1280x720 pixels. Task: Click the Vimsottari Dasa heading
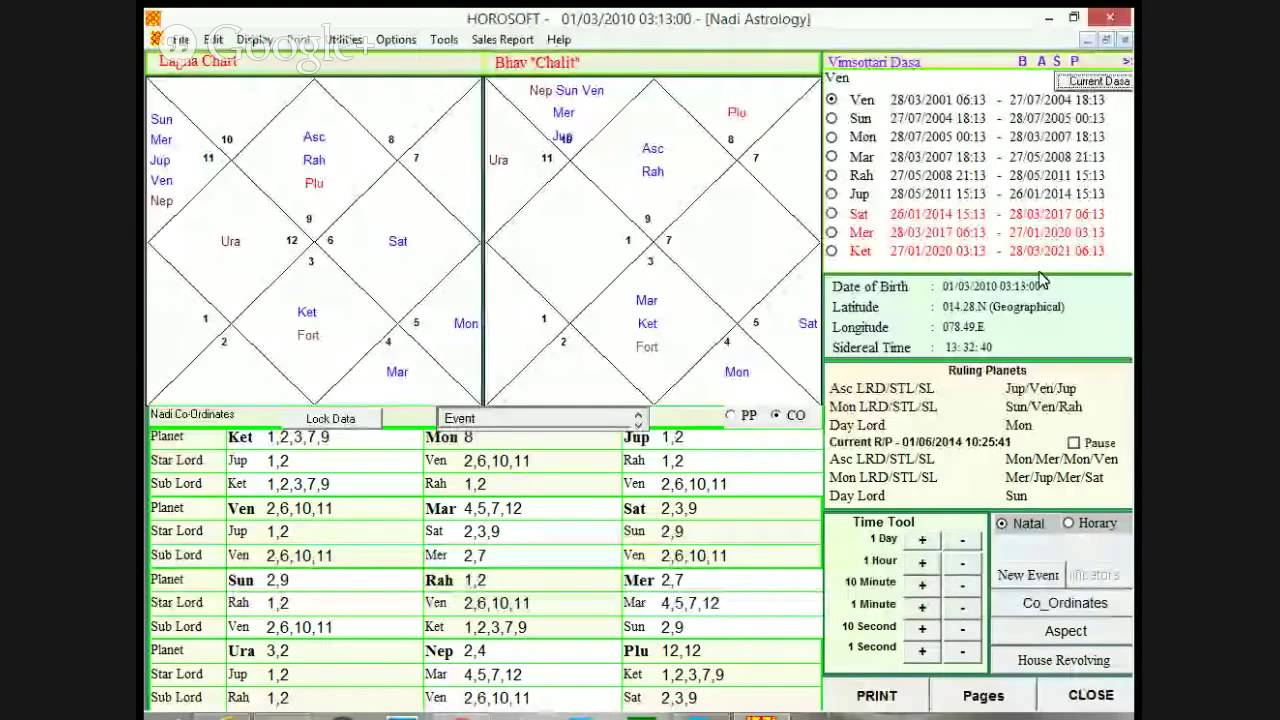[874, 62]
